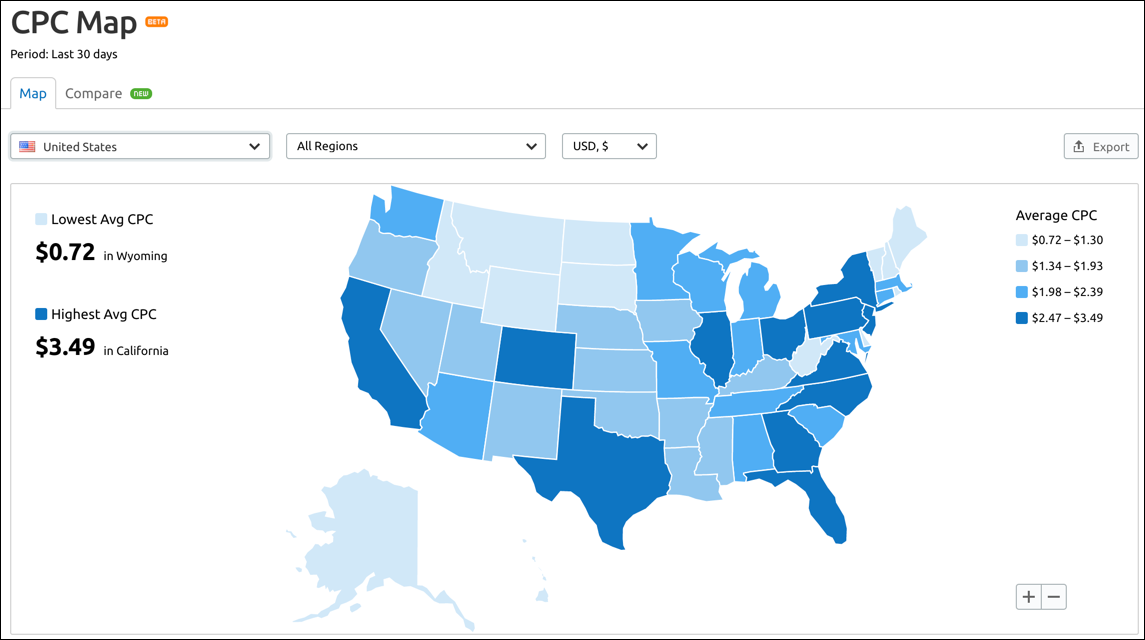Expand the All Regions dropdown
Image resolution: width=1145 pixels, height=640 pixels.
pos(416,146)
